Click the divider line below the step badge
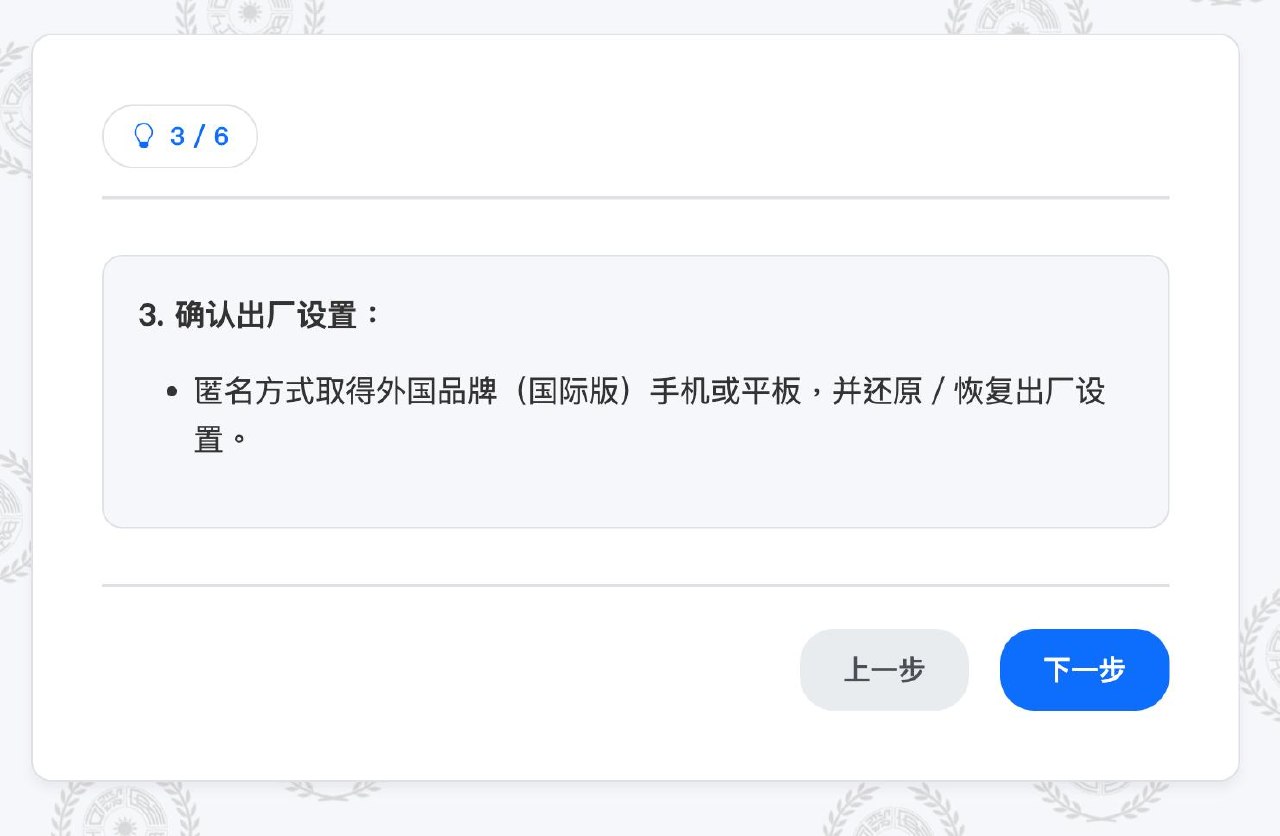The width and height of the screenshot is (1280, 836). coord(635,198)
